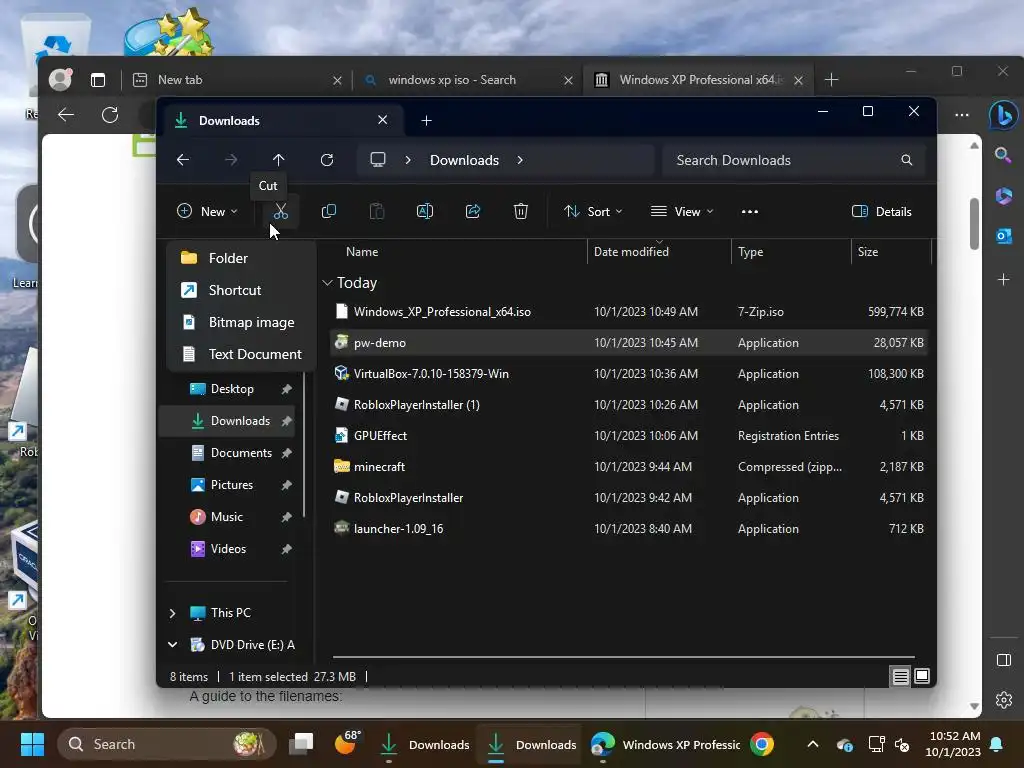Click Edge sidebar settings gear
Image resolution: width=1024 pixels, height=768 pixels.
[1004, 700]
